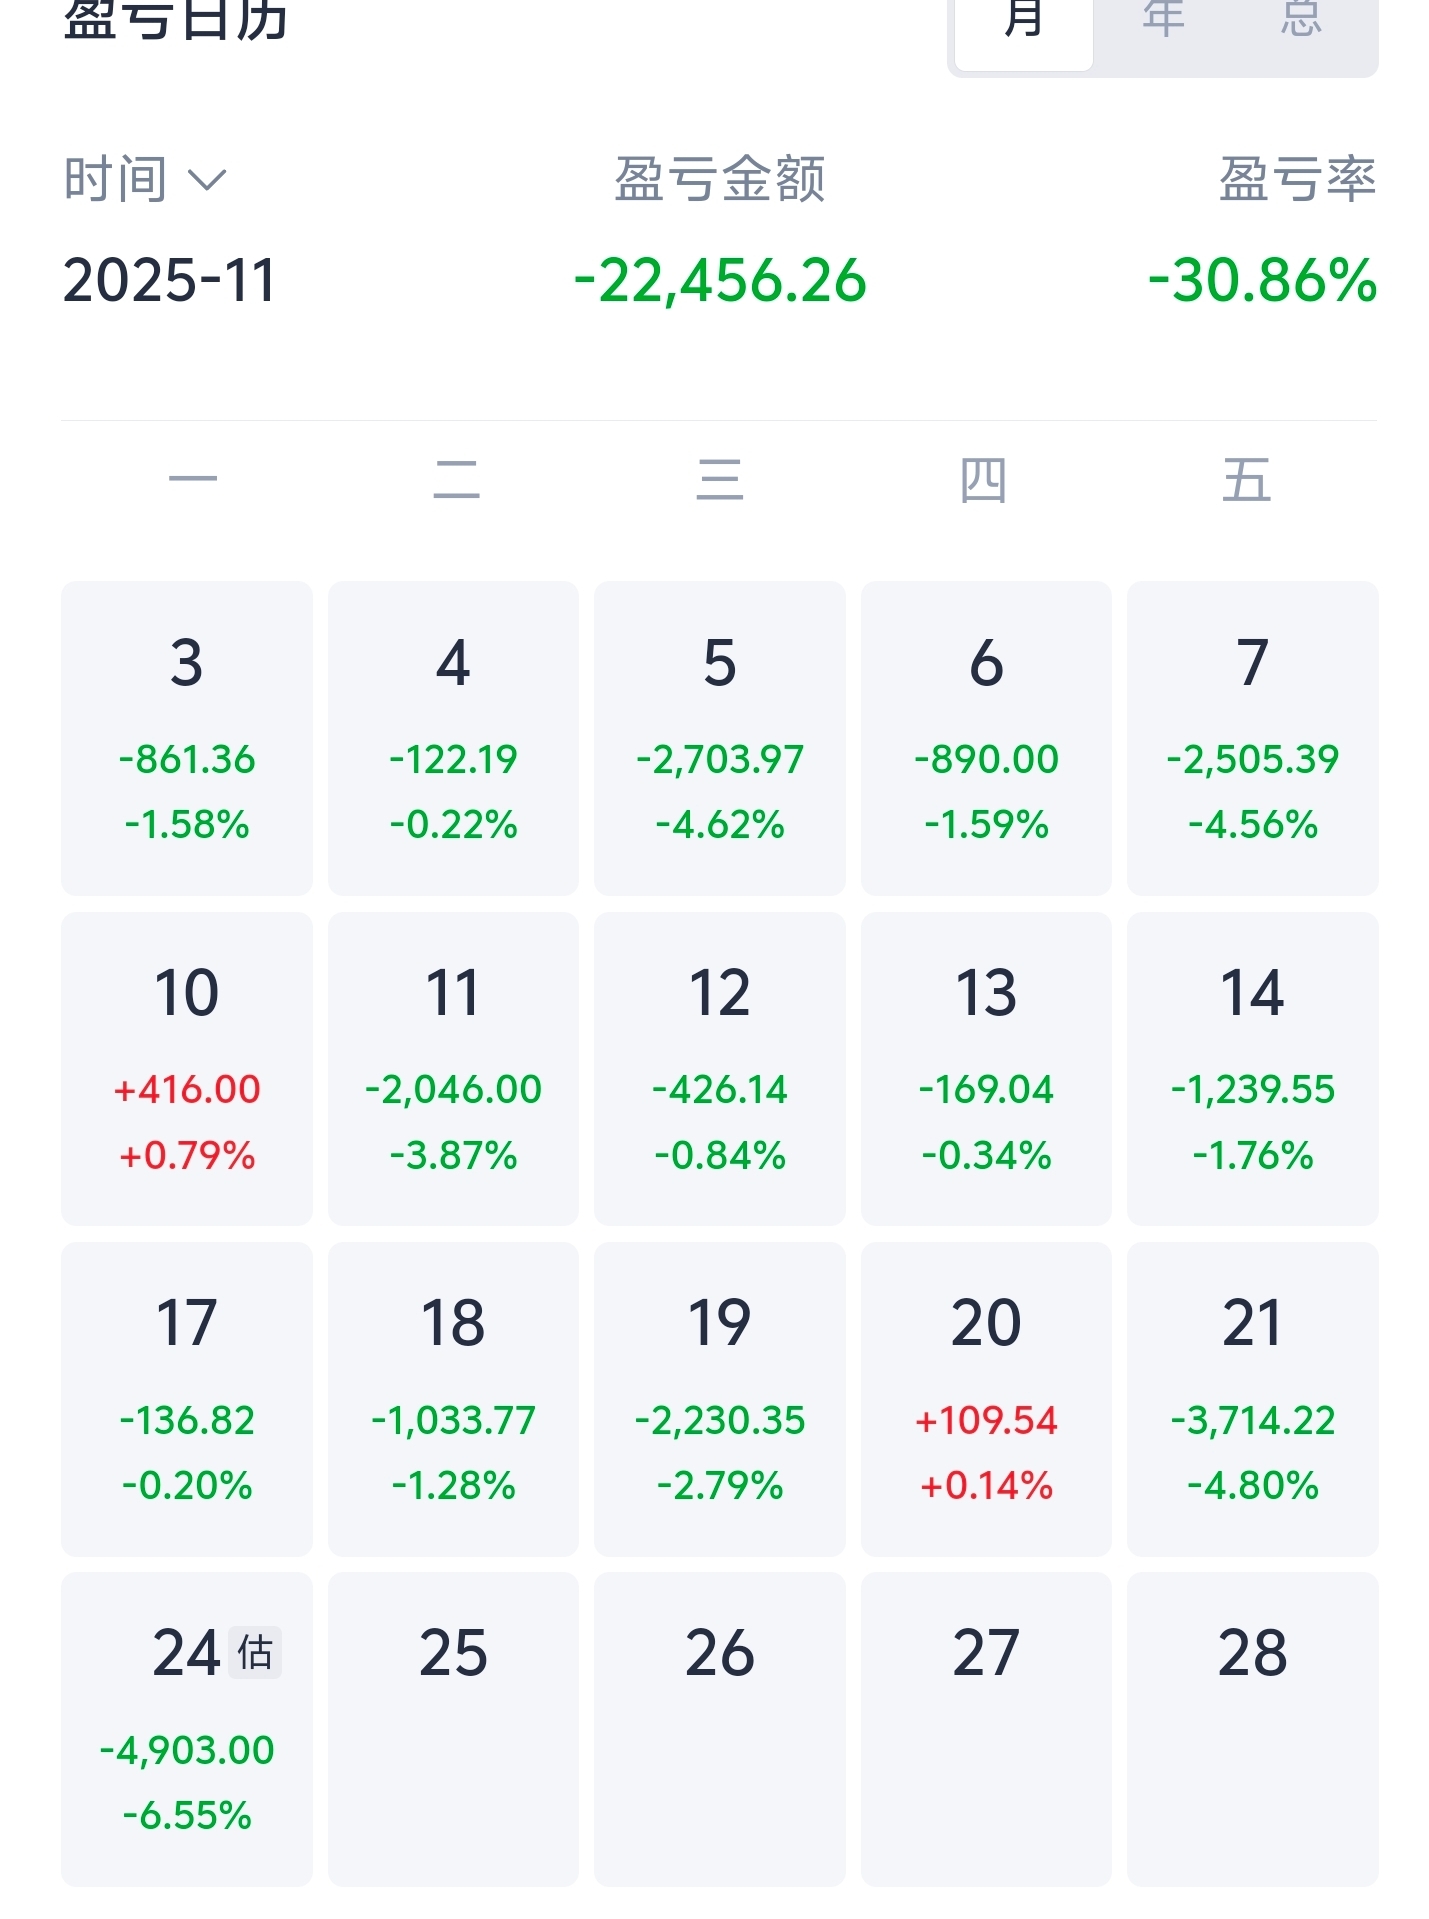Screen dimensions: 1429x1919
Task: Click the 2025-11 month value
Action: [169, 281]
